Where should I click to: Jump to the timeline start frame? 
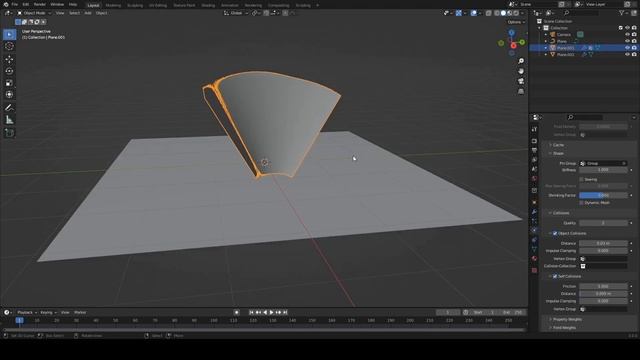[251, 312]
